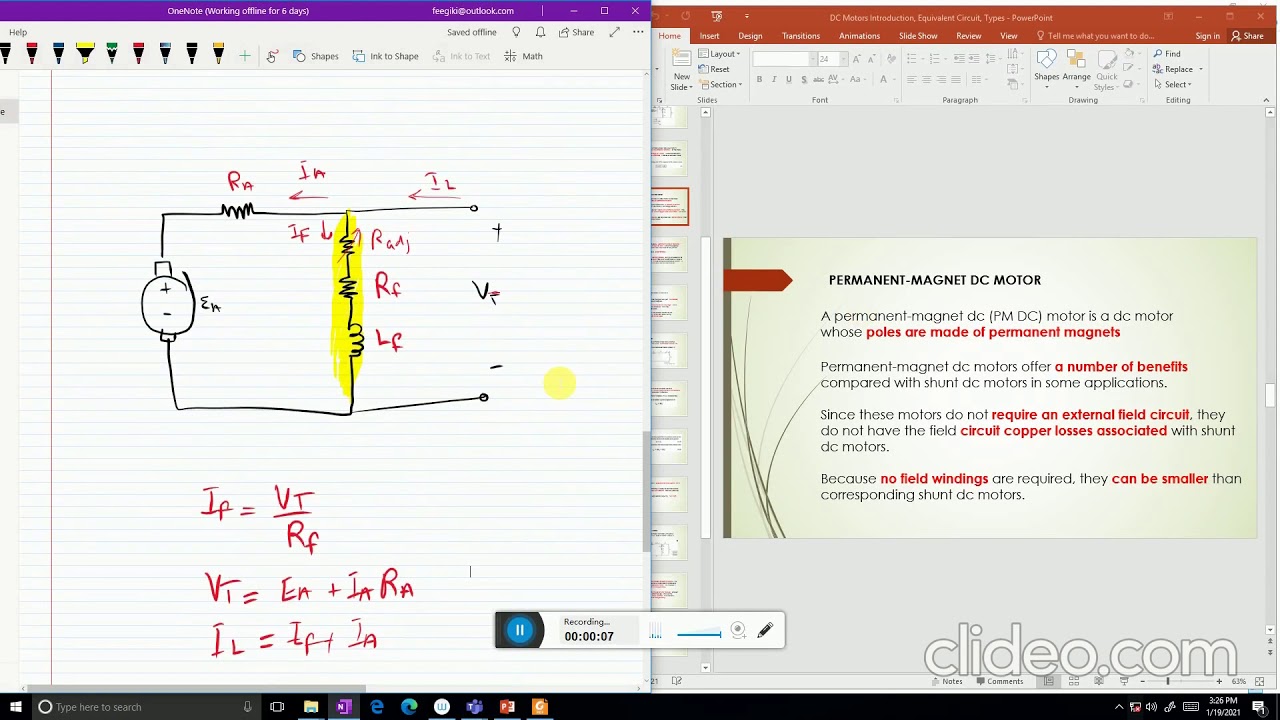
Task: Expand the Layout dropdown
Action: pos(721,54)
